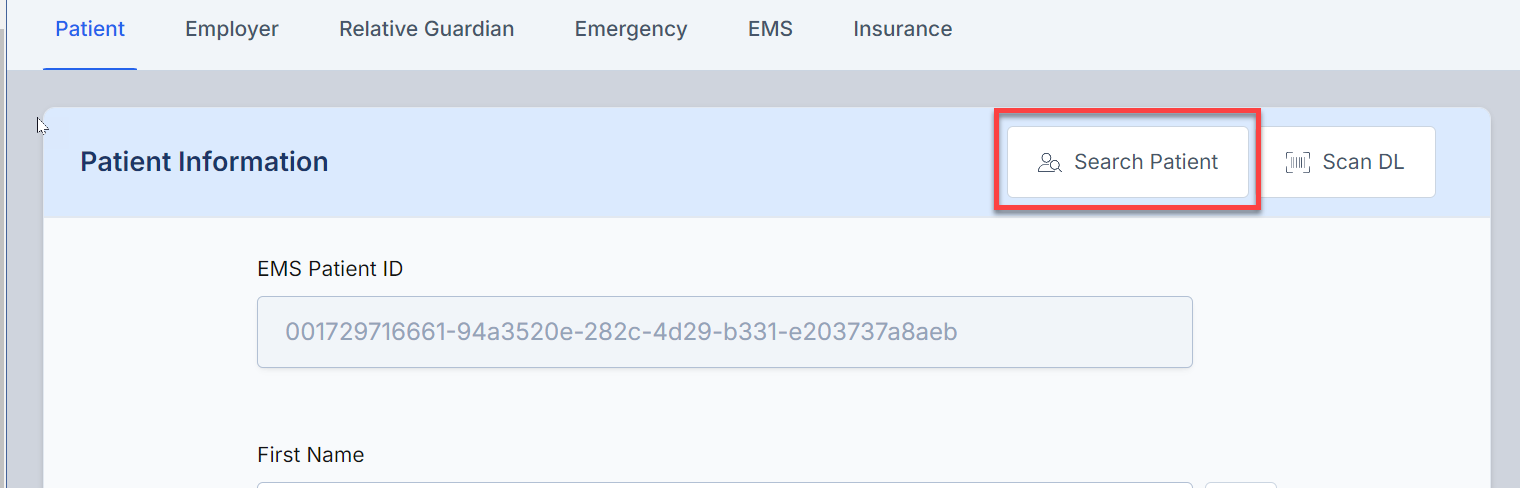The image size is (1520, 488).
Task: Click the First Name label
Action: (x=310, y=455)
